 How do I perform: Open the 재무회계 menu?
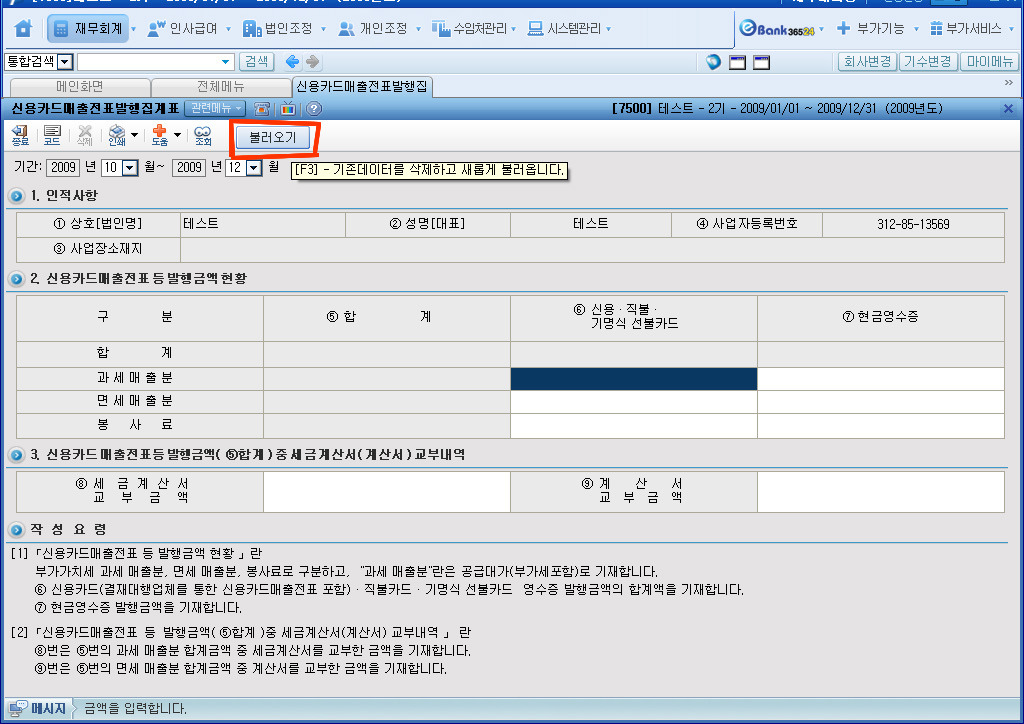88,29
